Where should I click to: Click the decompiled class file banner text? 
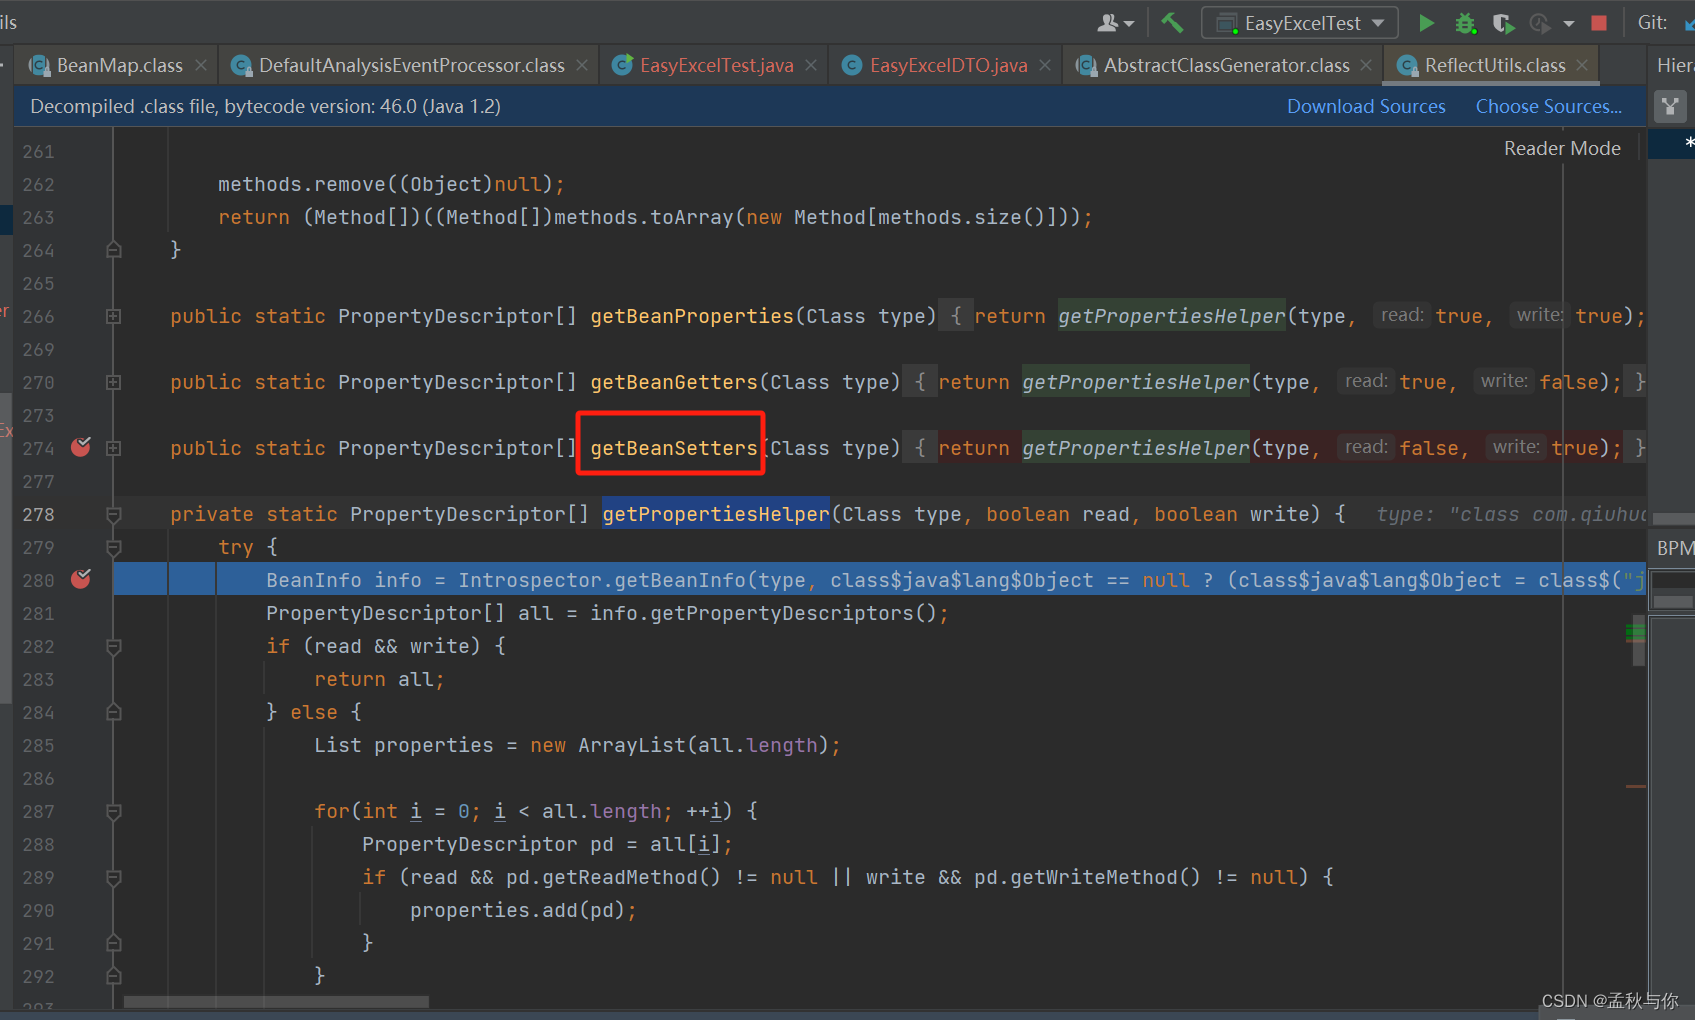(265, 106)
